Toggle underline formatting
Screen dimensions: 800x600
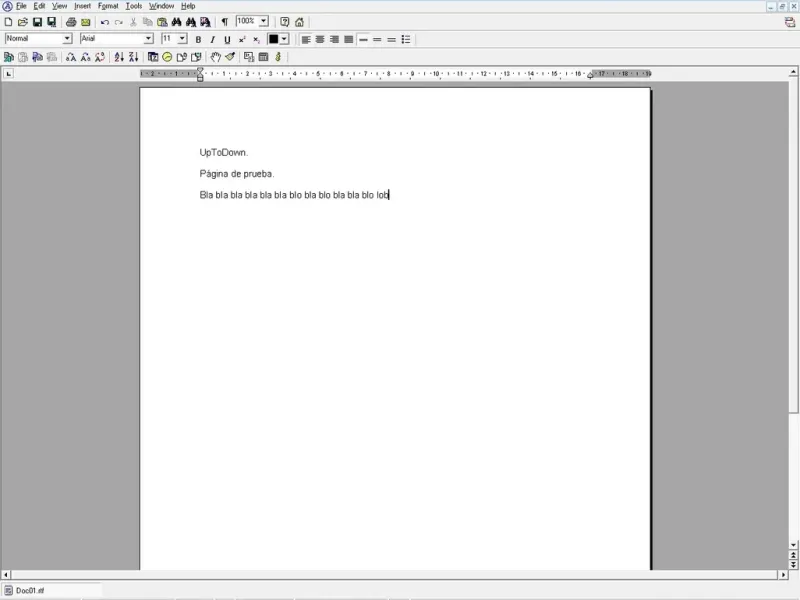[227, 39]
